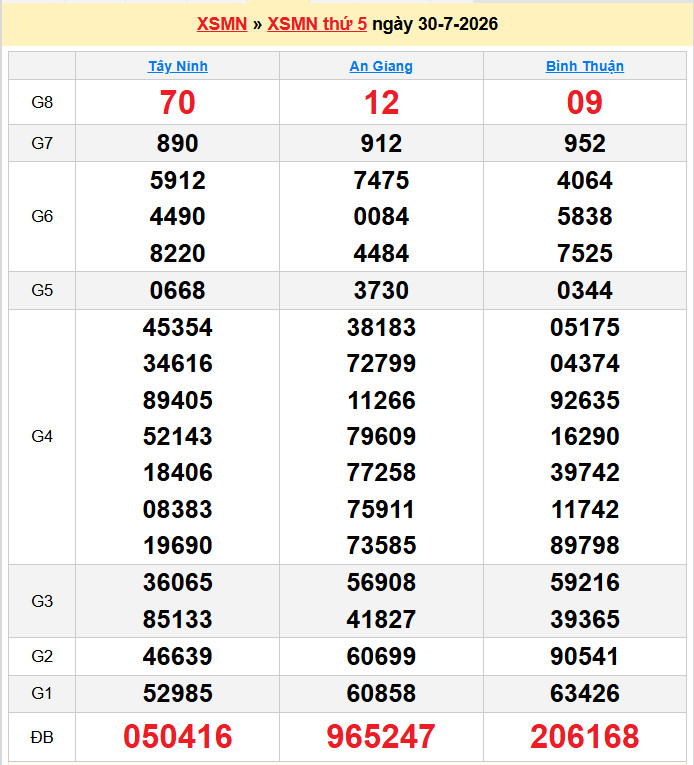Click the G3 row label

42,601
